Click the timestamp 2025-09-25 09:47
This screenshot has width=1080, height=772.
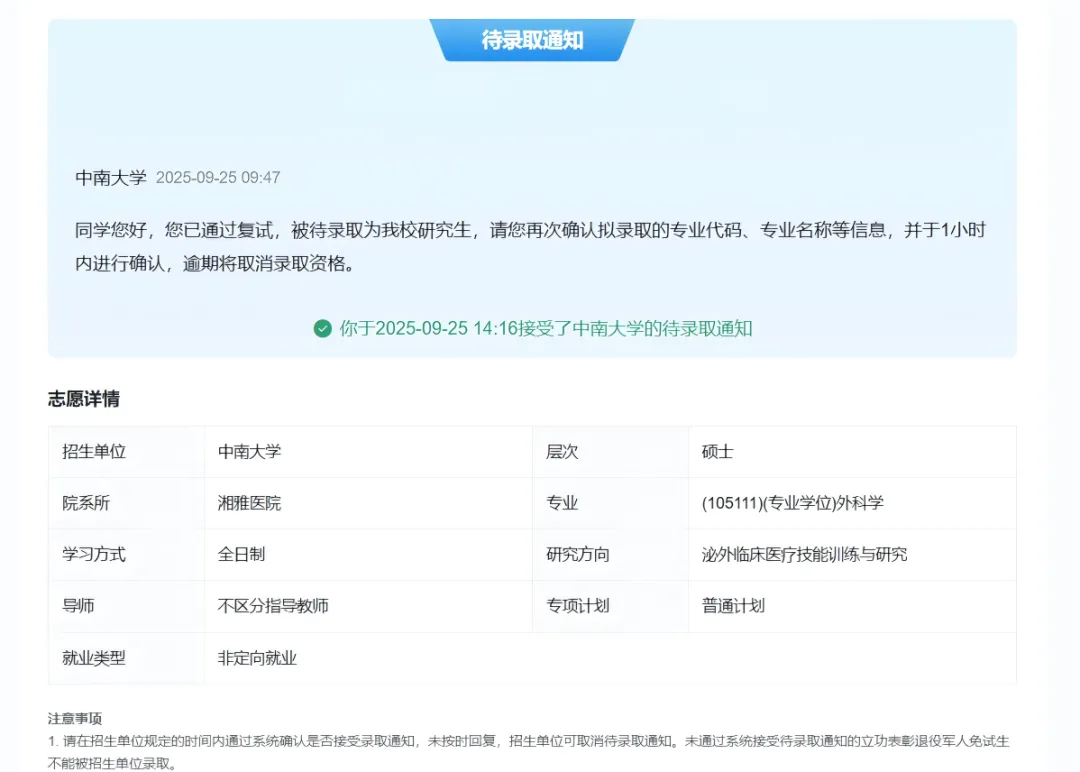coord(218,178)
